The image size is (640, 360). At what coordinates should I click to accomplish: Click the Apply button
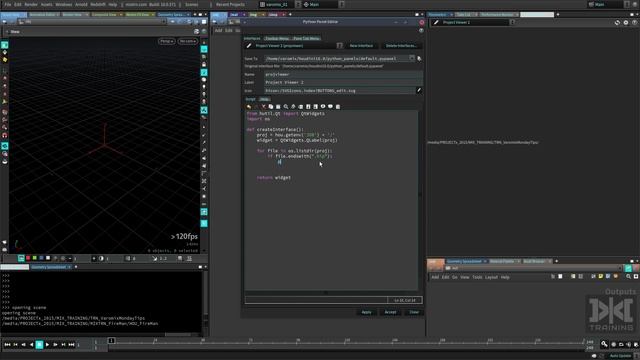tap(367, 312)
